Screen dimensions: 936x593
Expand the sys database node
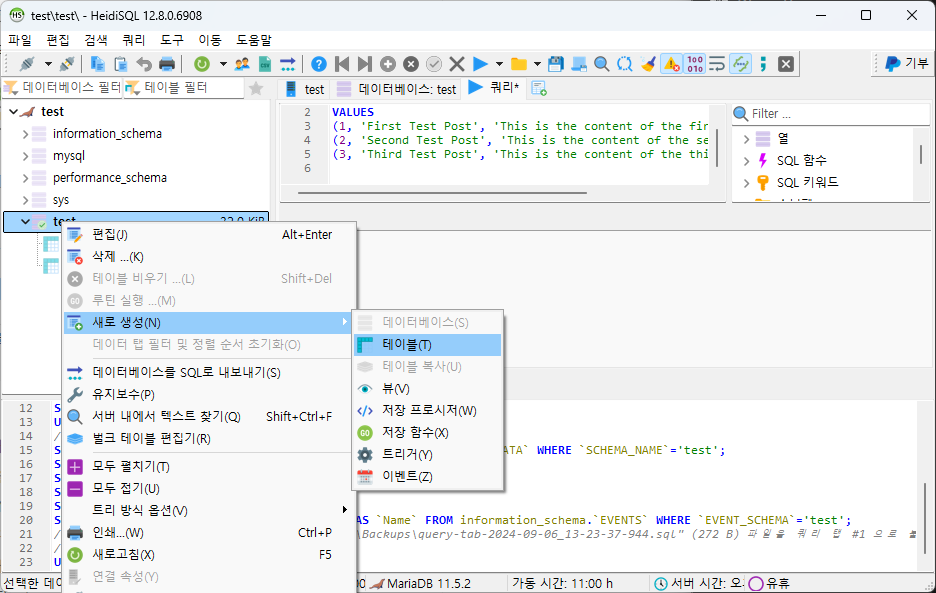coord(25,200)
